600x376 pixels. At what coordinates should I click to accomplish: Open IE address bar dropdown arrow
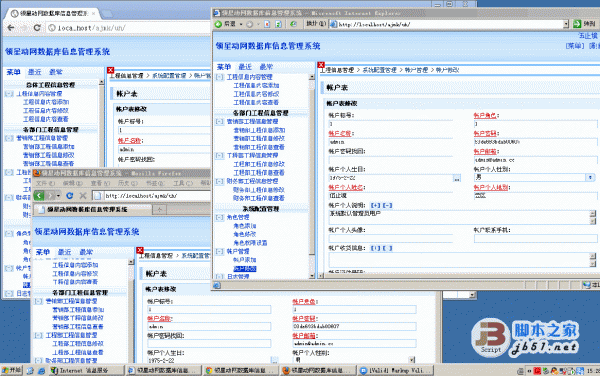[x=566, y=24]
